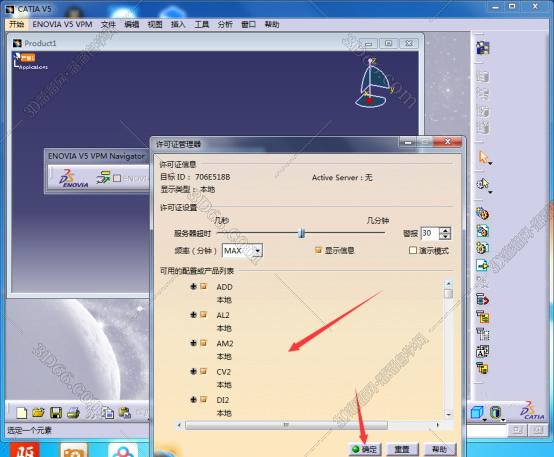
Task: Expand the AL2 license entry
Action: 193,315
